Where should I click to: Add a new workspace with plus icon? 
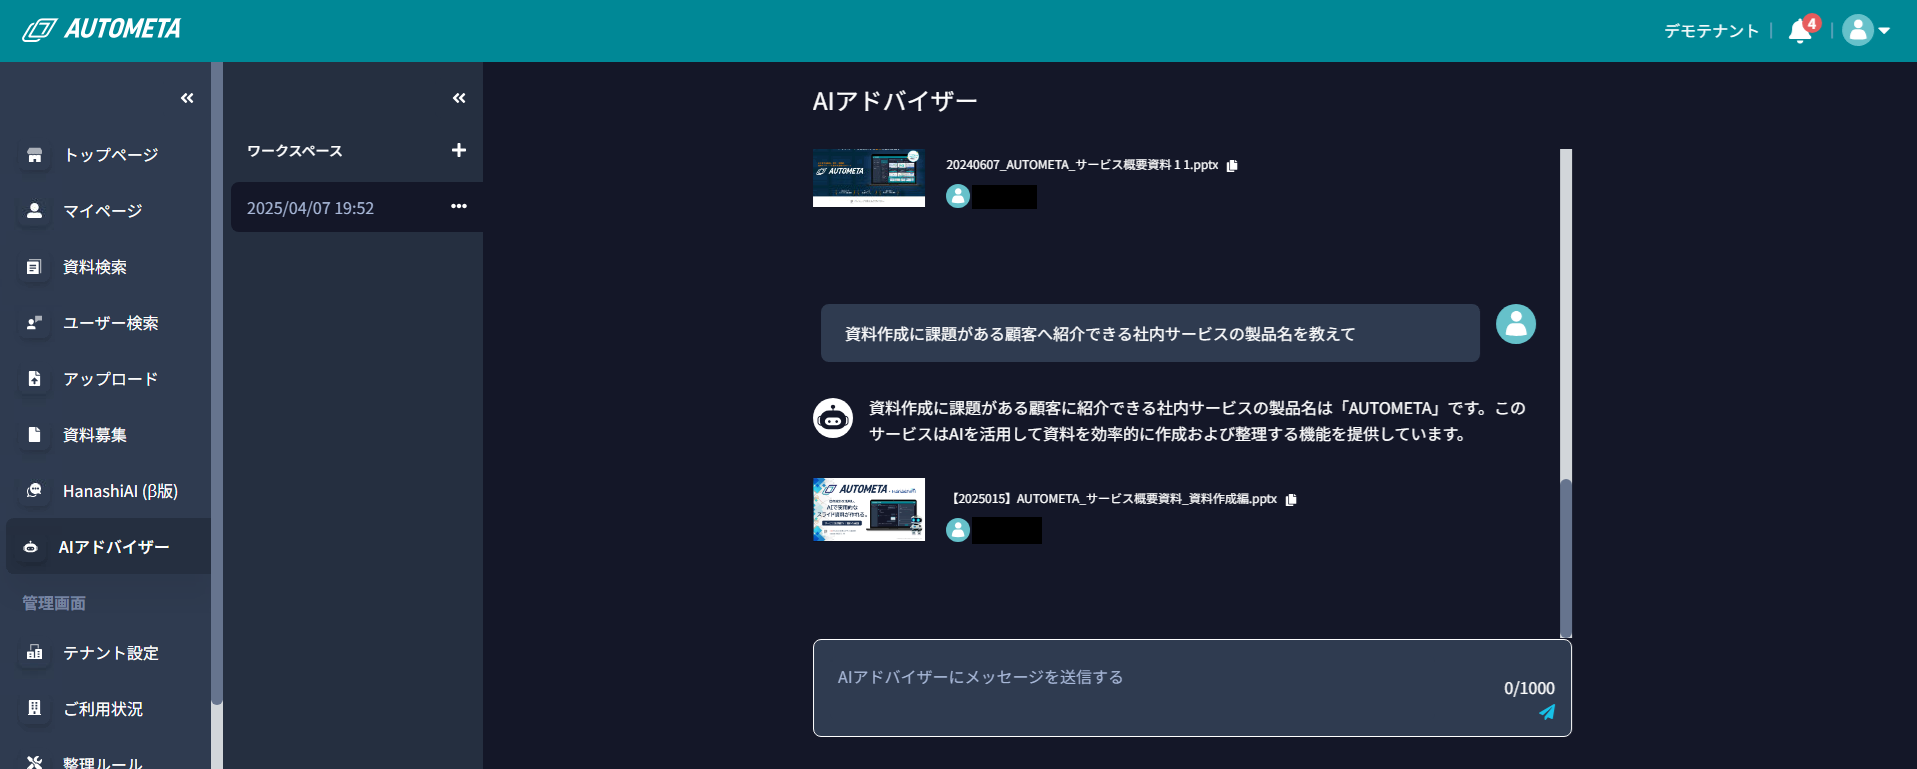pos(459,150)
